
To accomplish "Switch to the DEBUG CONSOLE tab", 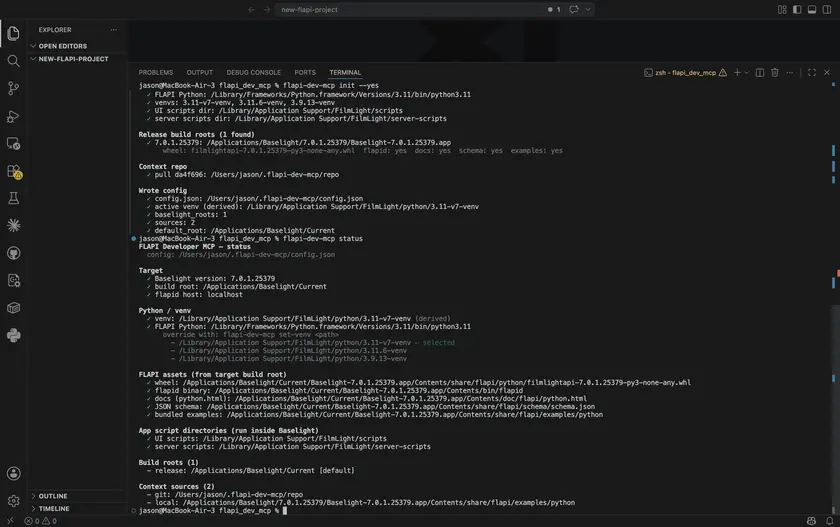I will (253, 72).
